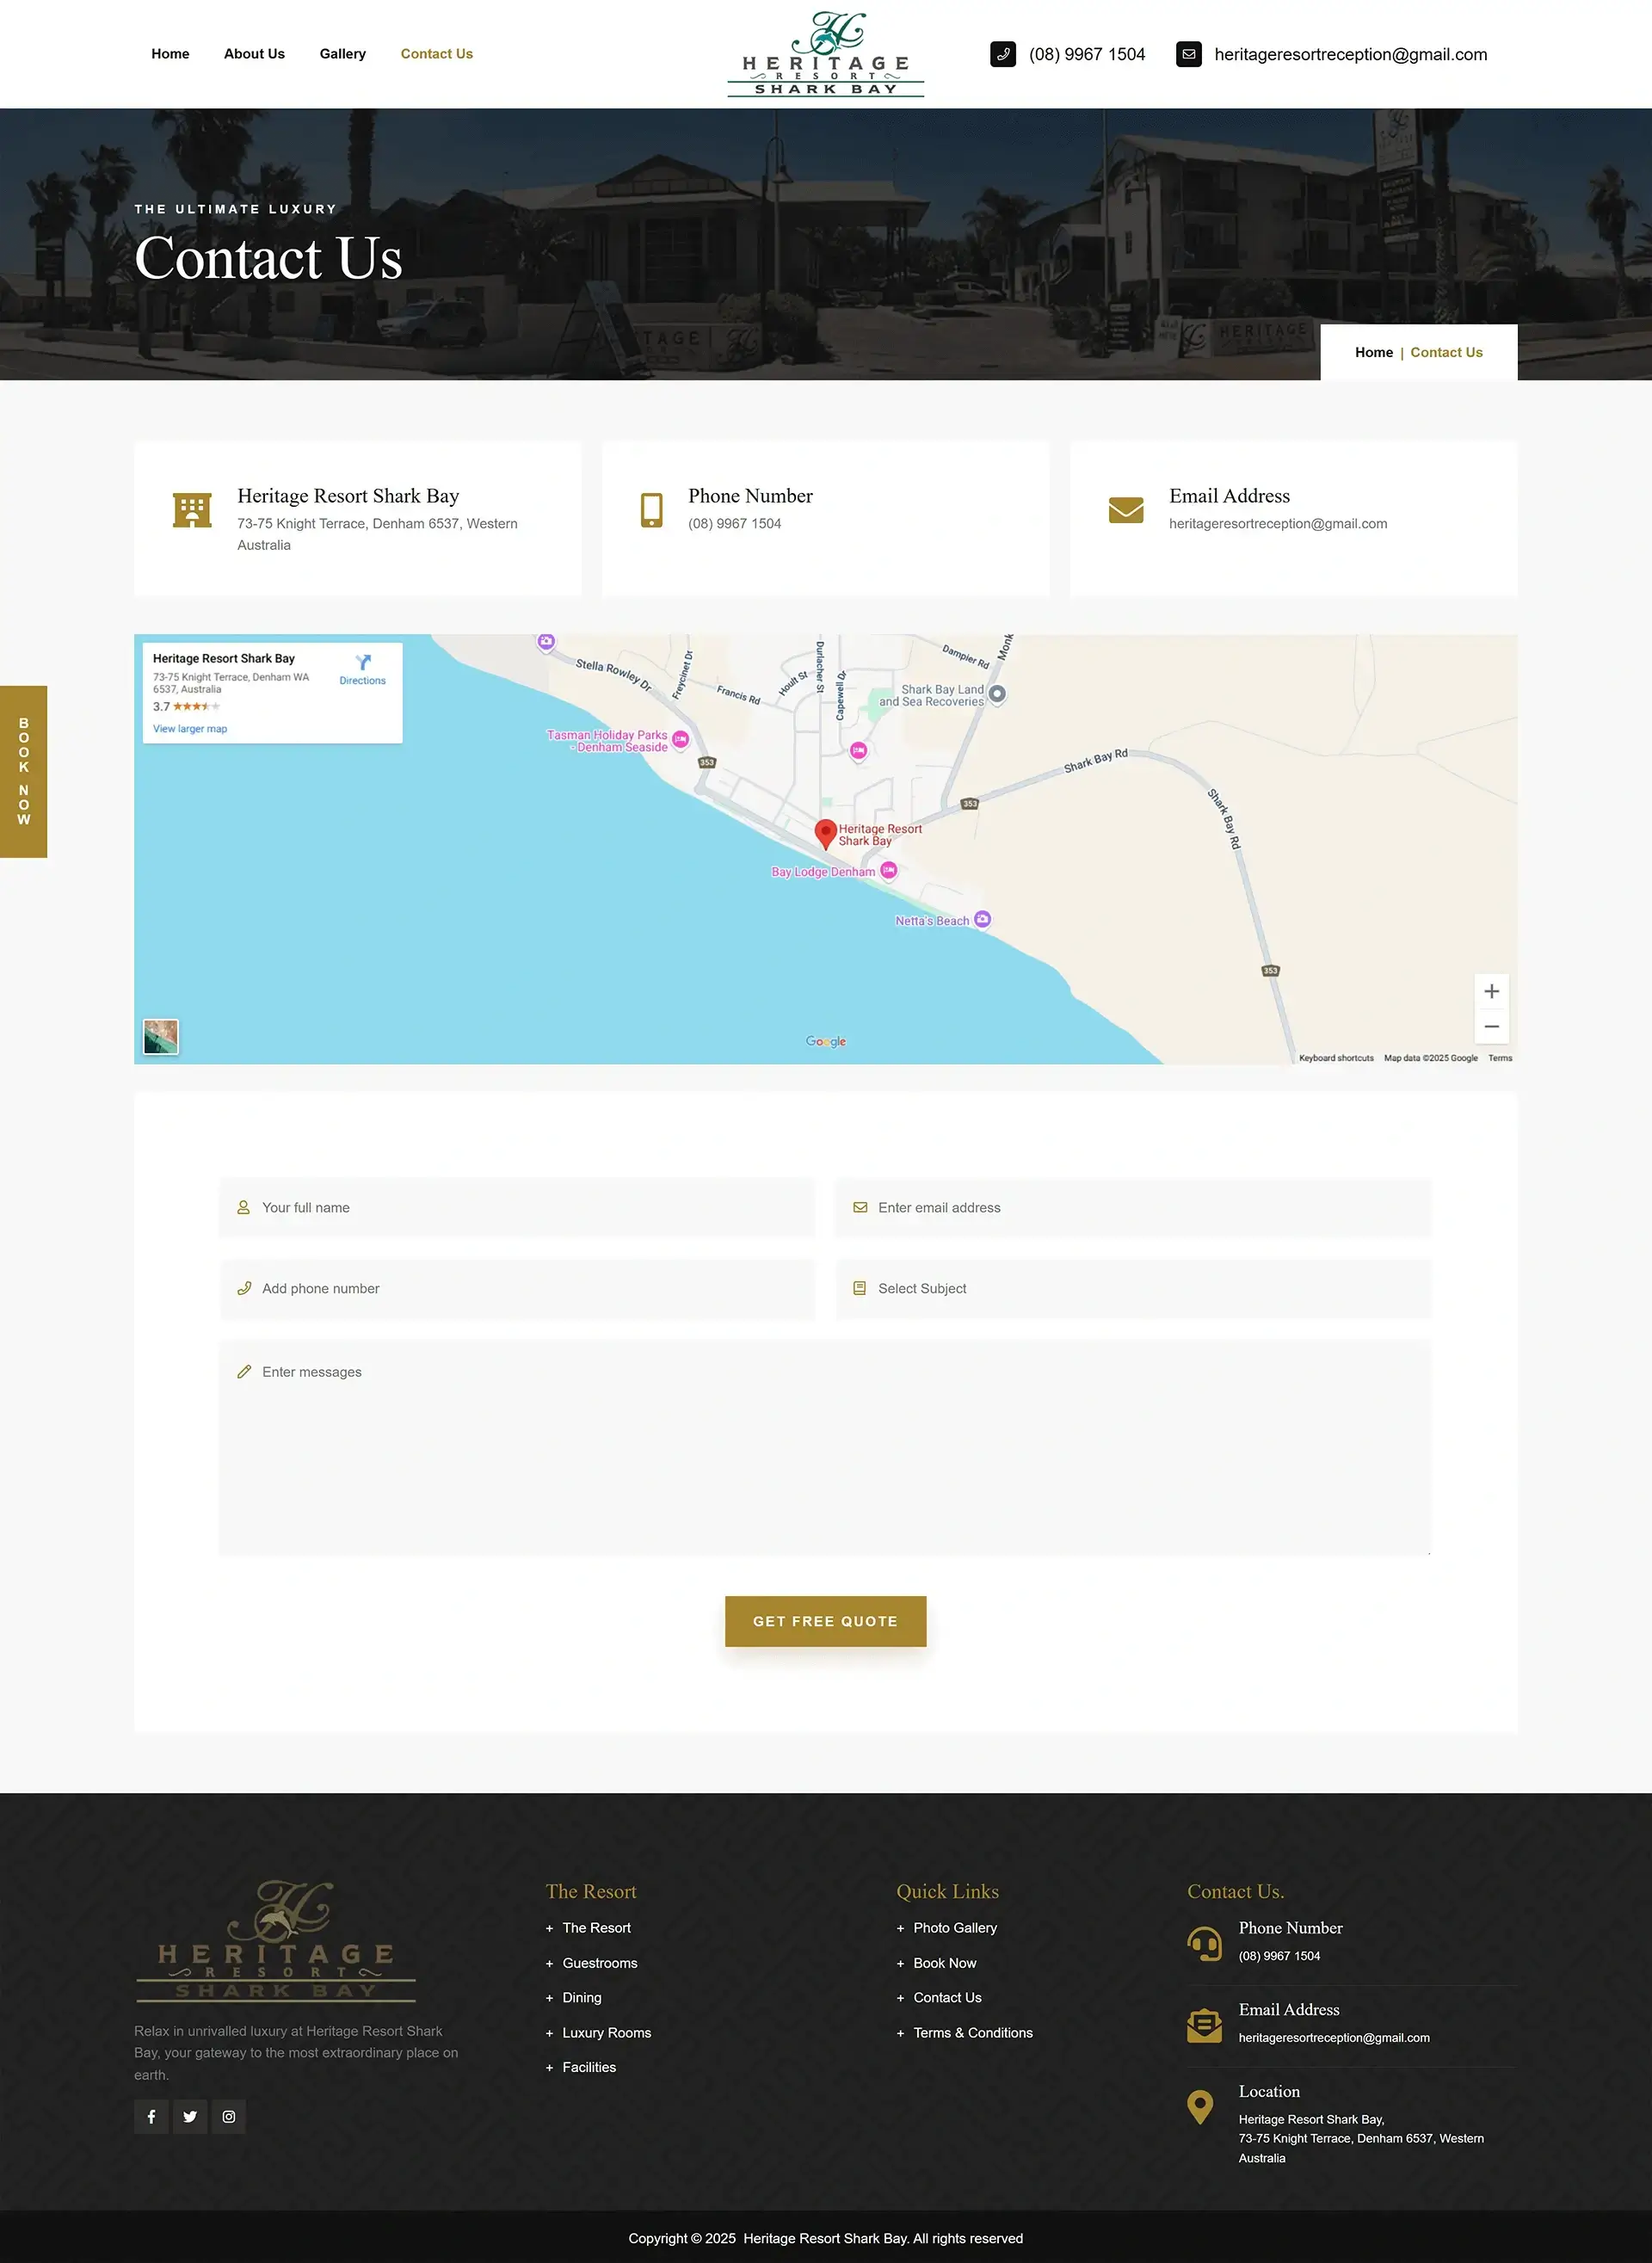Switch to the Gallery page via navbar

pos(342,54)
